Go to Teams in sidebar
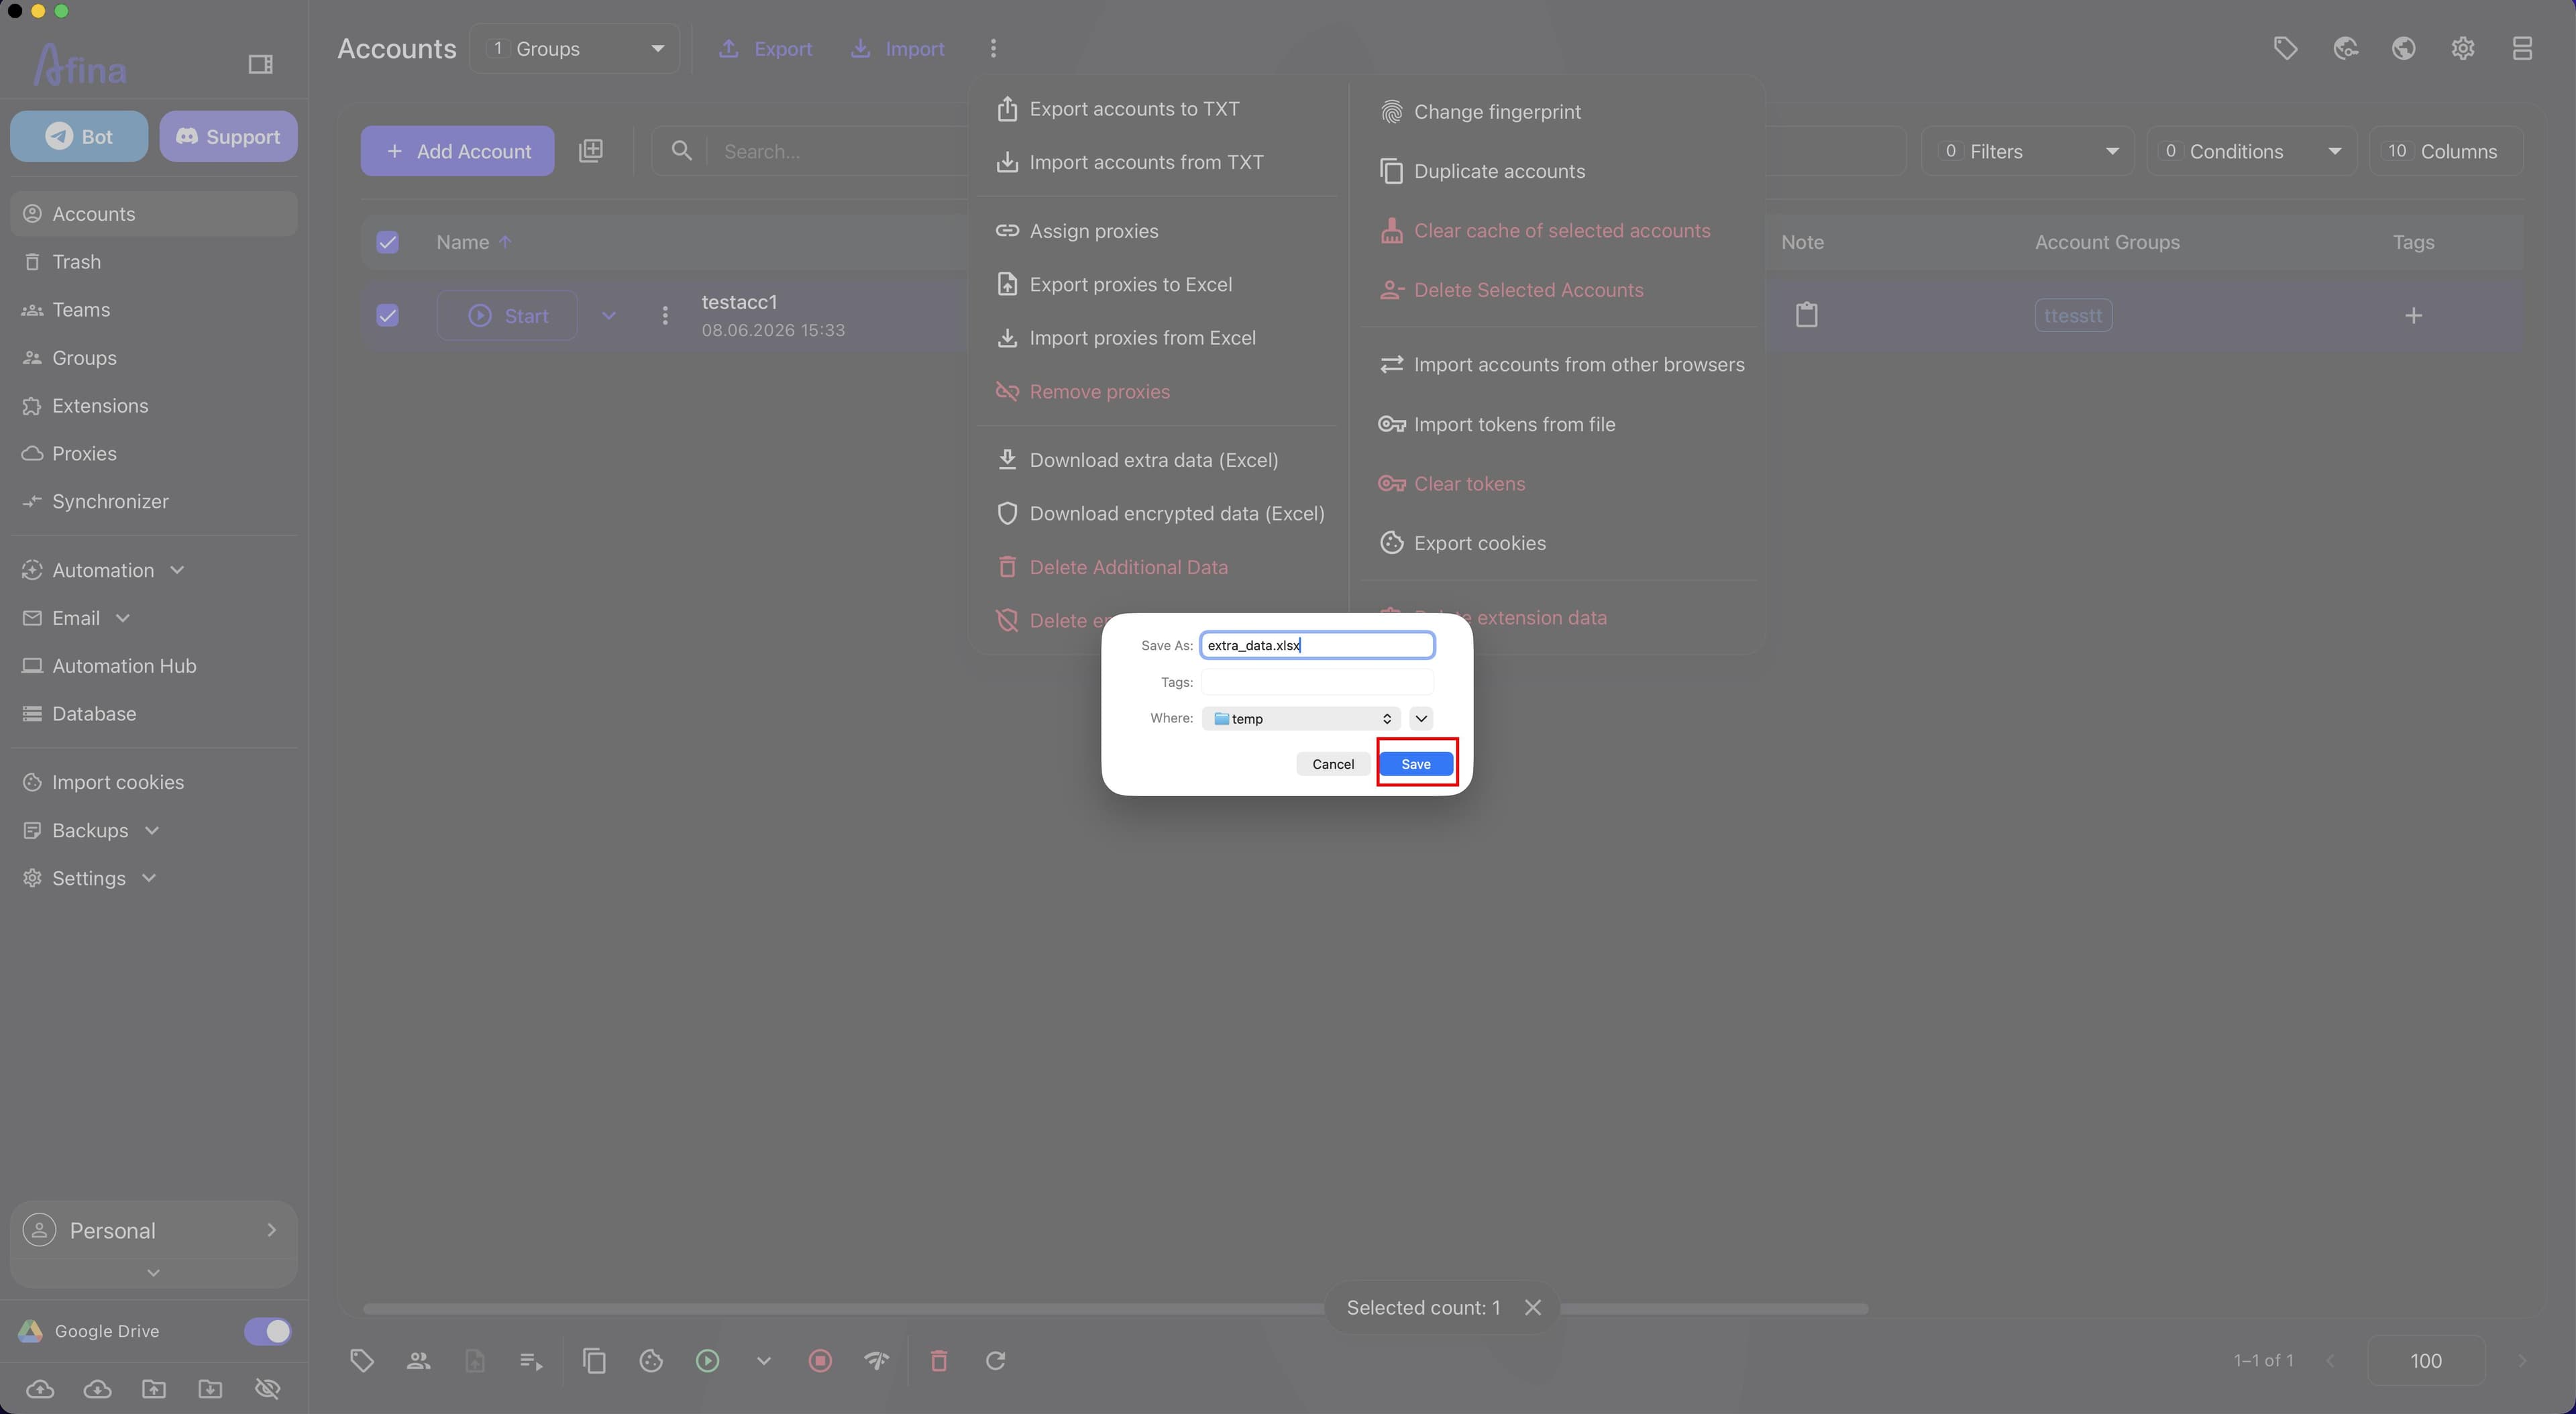This screenshot has width=2576, height=1414. point(153,310)
